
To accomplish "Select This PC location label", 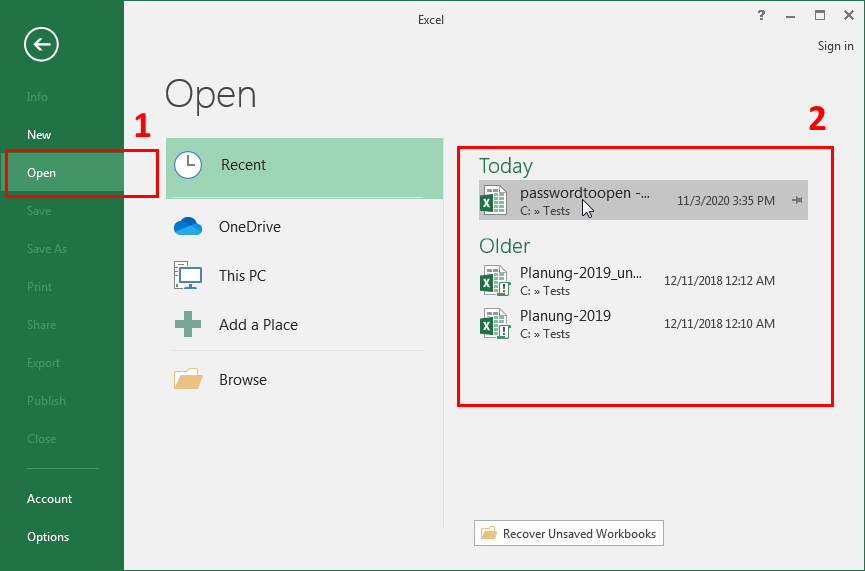I will (242, 276).
